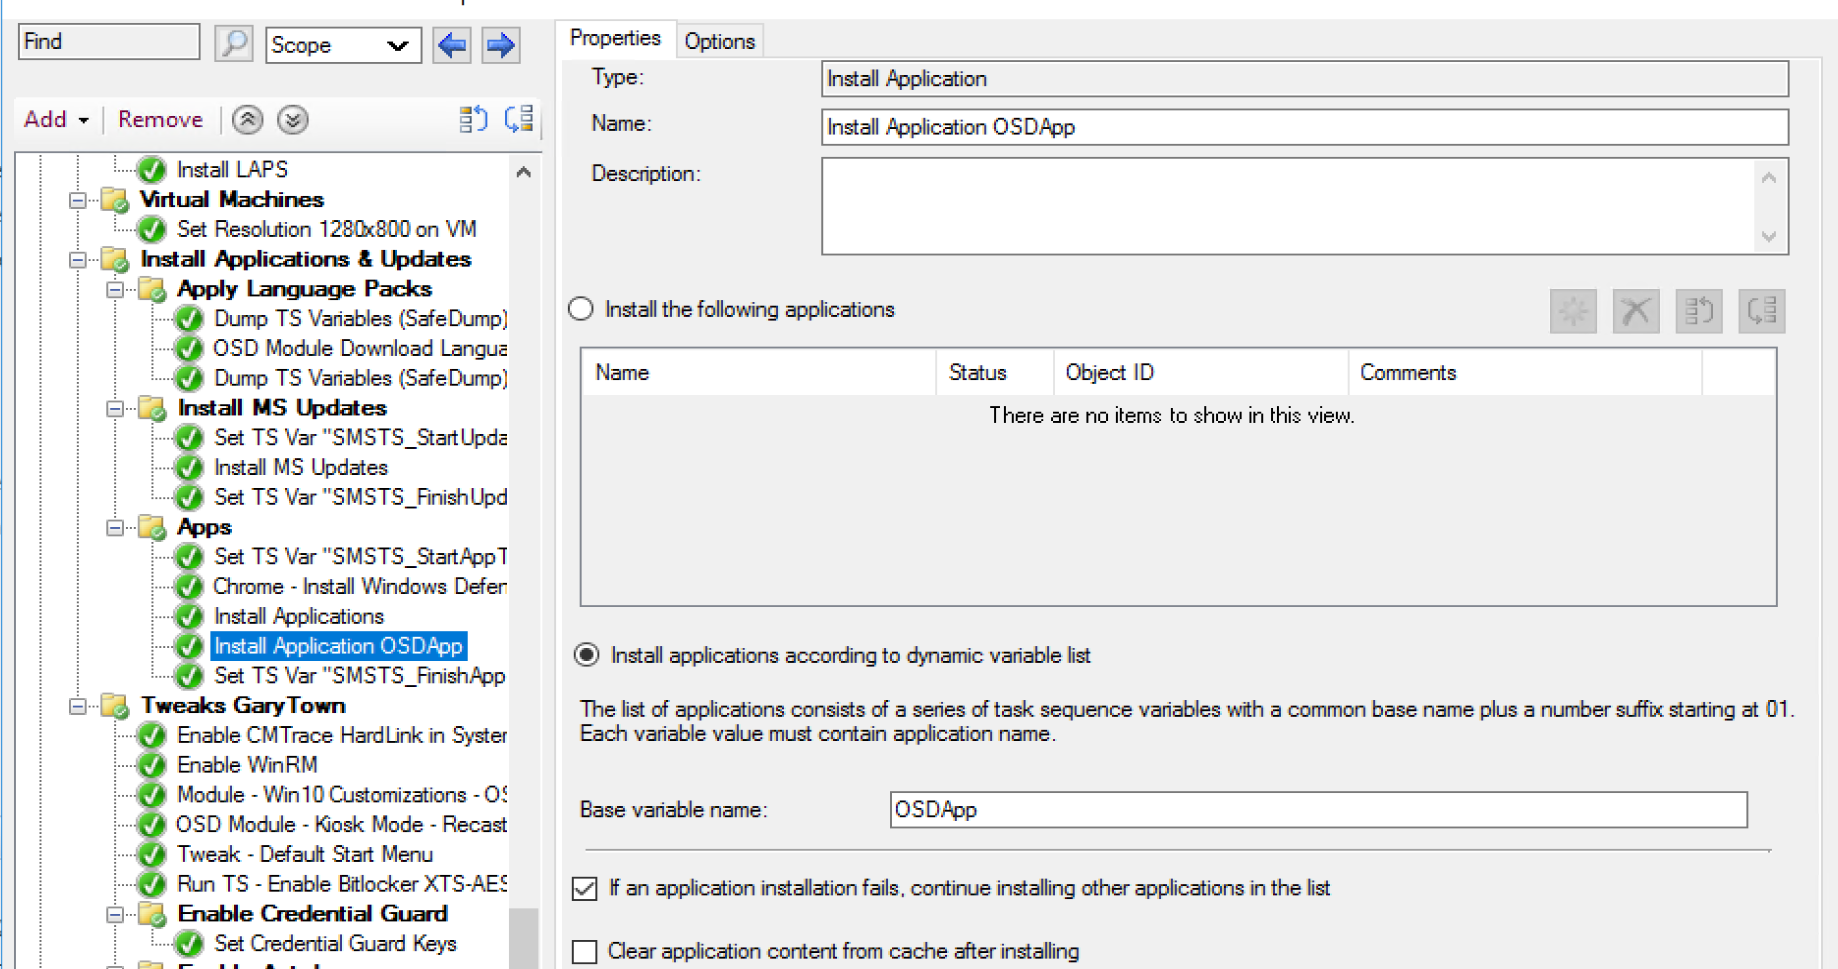Click the Base variable name input field
The width and height of the screenshot is (1838, 969).
(1317, 810)
